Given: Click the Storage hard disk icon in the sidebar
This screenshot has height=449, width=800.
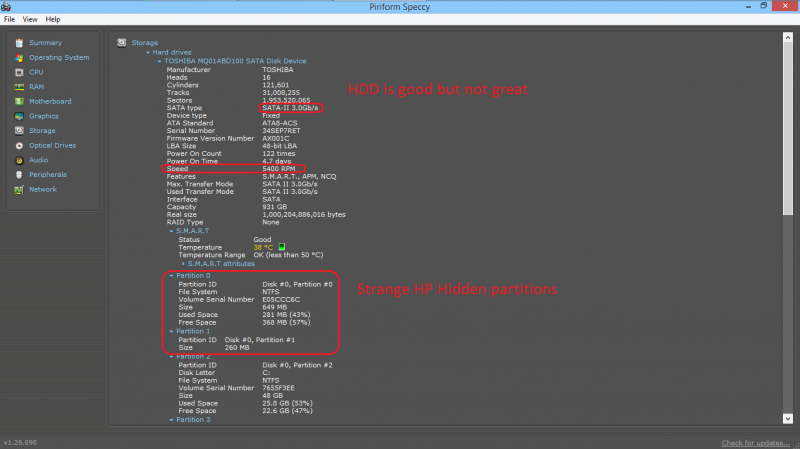Looking at the screenshot, I should pos(19,131).
